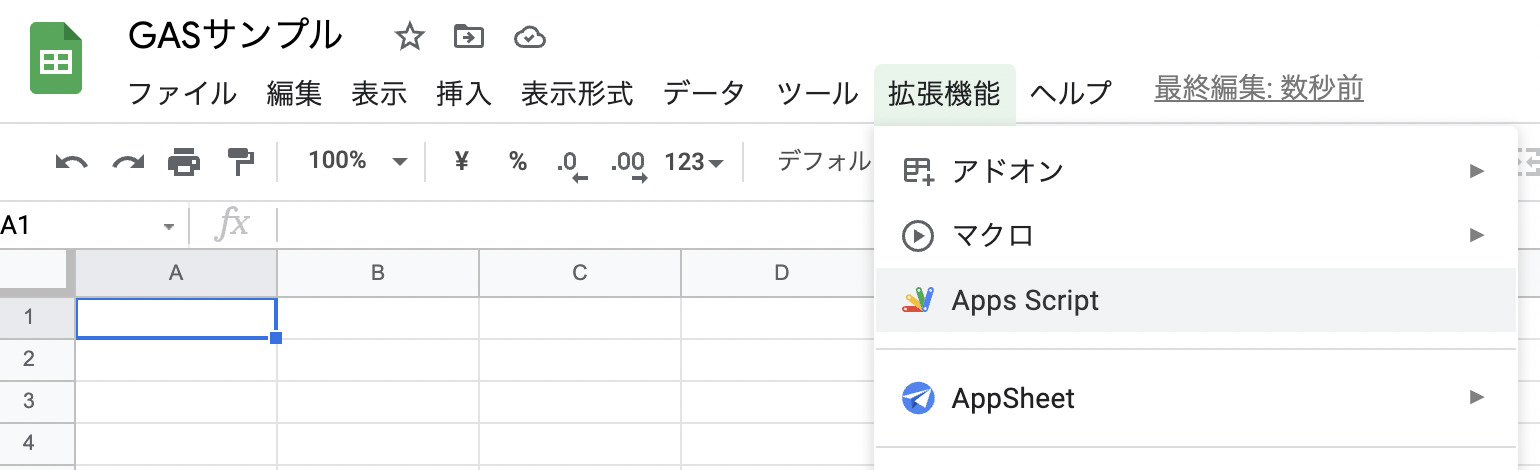Click the redo arrow icon
Screen dimensions: 1540x470
pyautogui.click(x=127, y=161)
